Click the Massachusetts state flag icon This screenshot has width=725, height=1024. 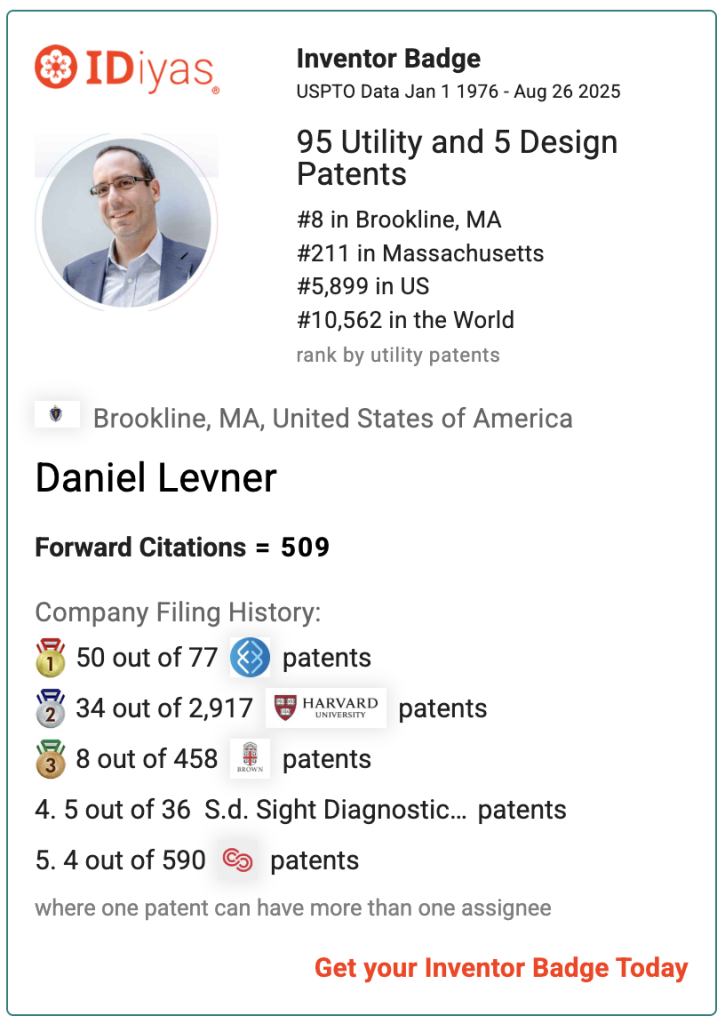[x=57, y=414]
